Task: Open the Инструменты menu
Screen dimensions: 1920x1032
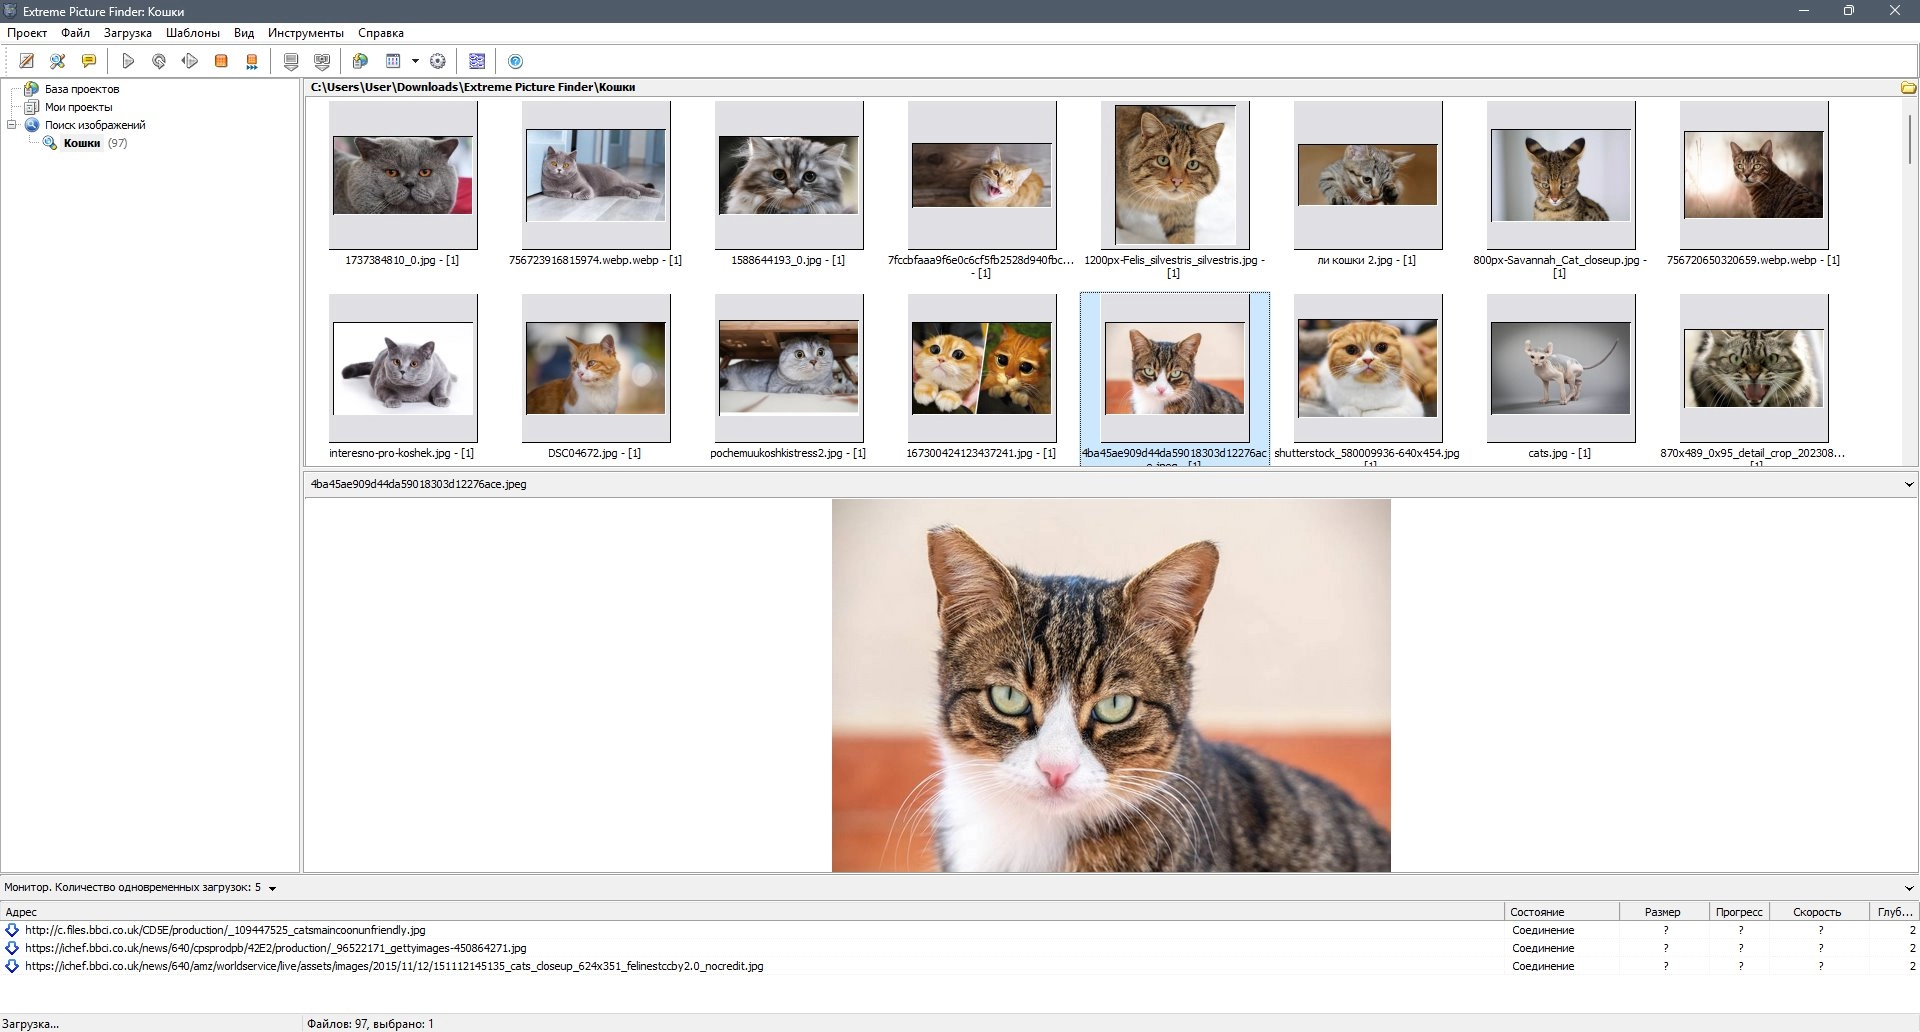Action: (x=305, y=33)
